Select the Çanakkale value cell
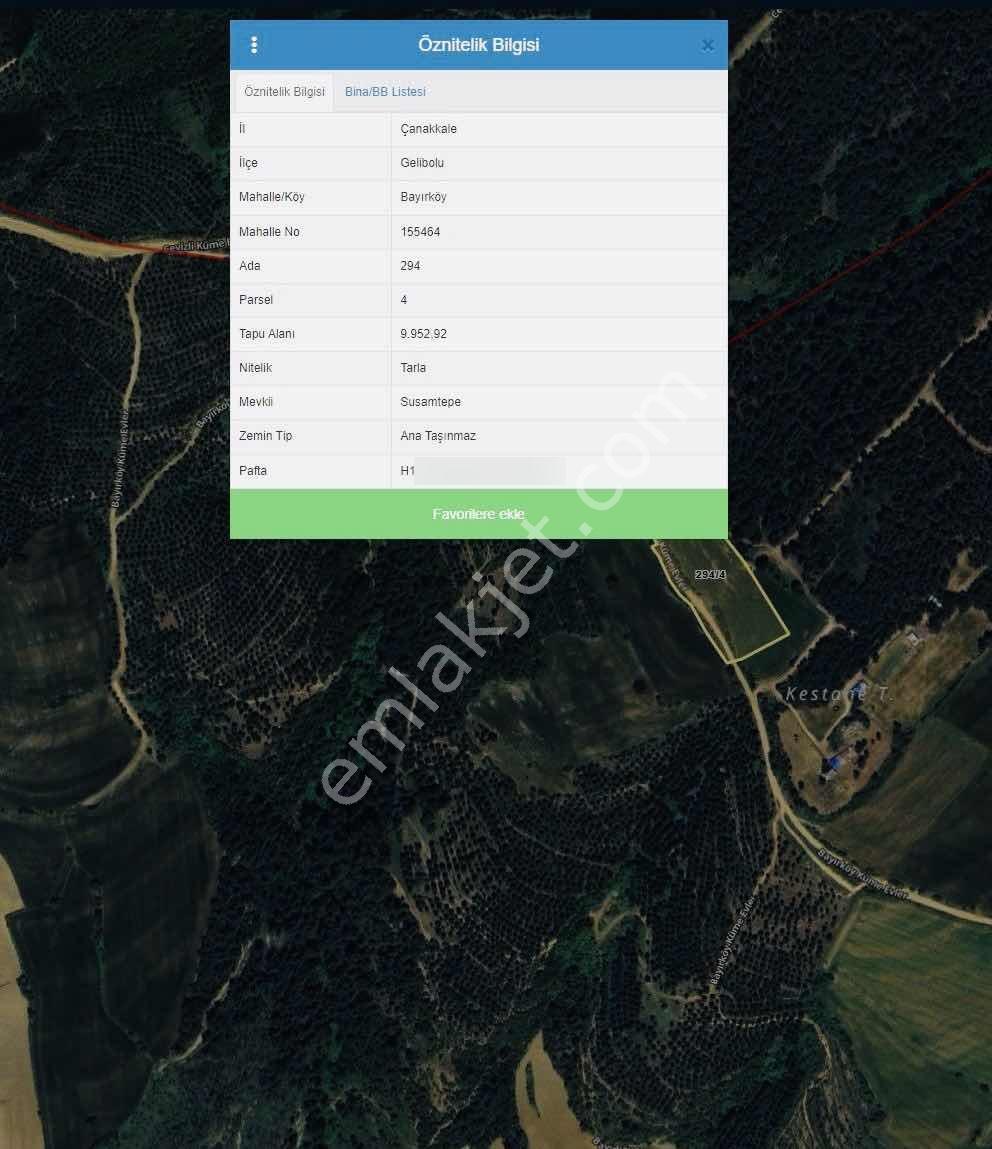 pos(559,129)
